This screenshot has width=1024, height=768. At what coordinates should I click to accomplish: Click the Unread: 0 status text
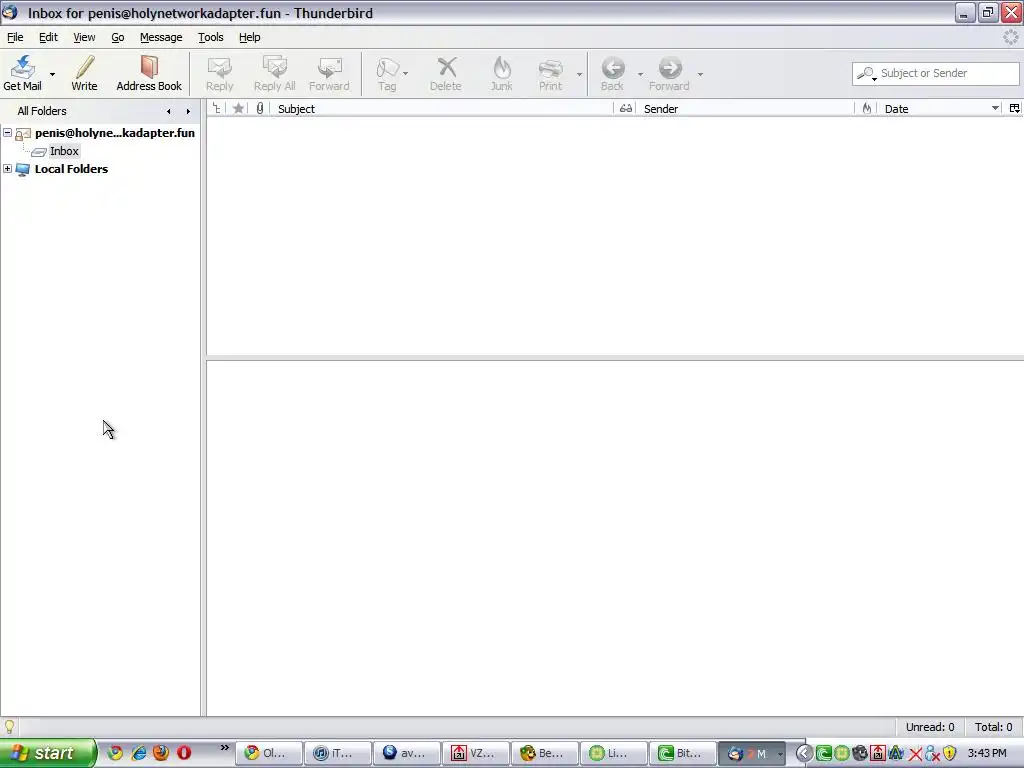(x=930, y=727)
